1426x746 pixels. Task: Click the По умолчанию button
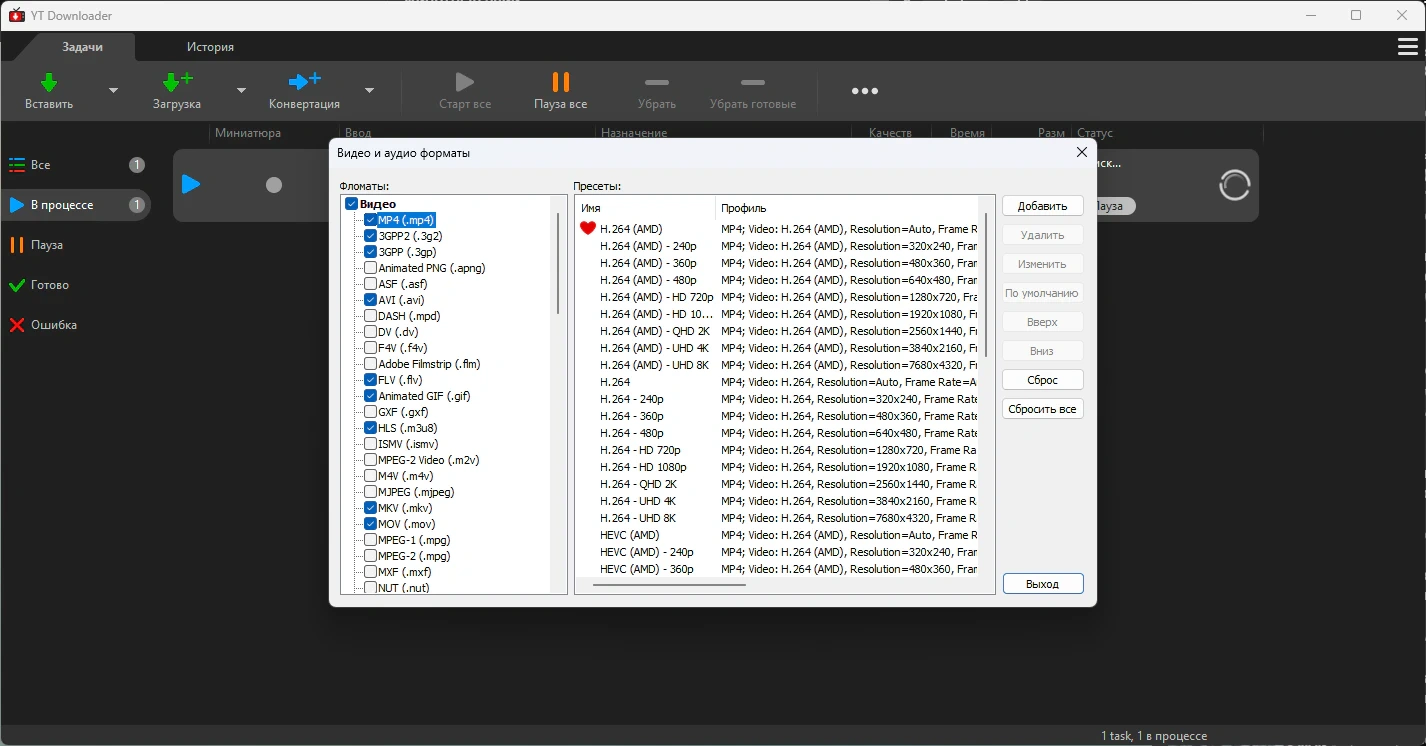pyautogui.click(x=1043, y=293)
